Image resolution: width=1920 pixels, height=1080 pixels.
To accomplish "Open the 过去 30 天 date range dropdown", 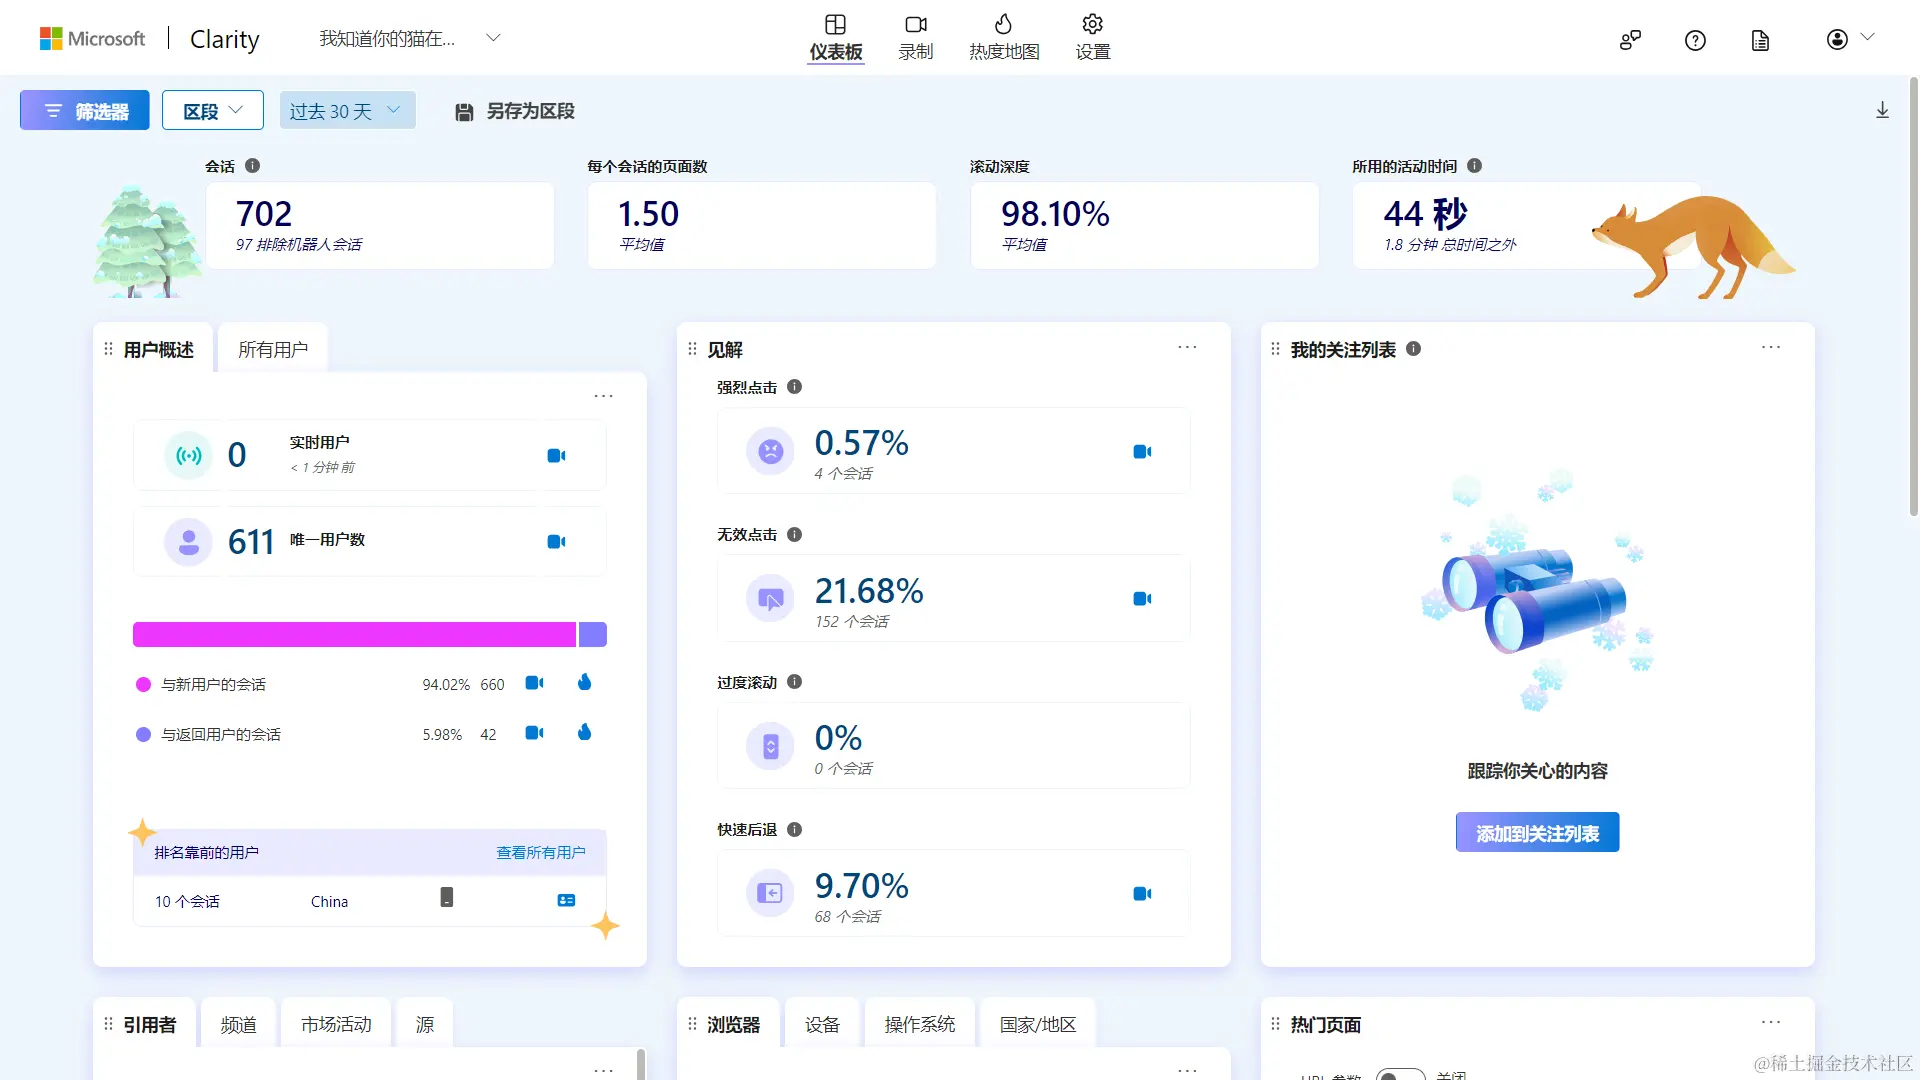I will [x=346, y=111].
